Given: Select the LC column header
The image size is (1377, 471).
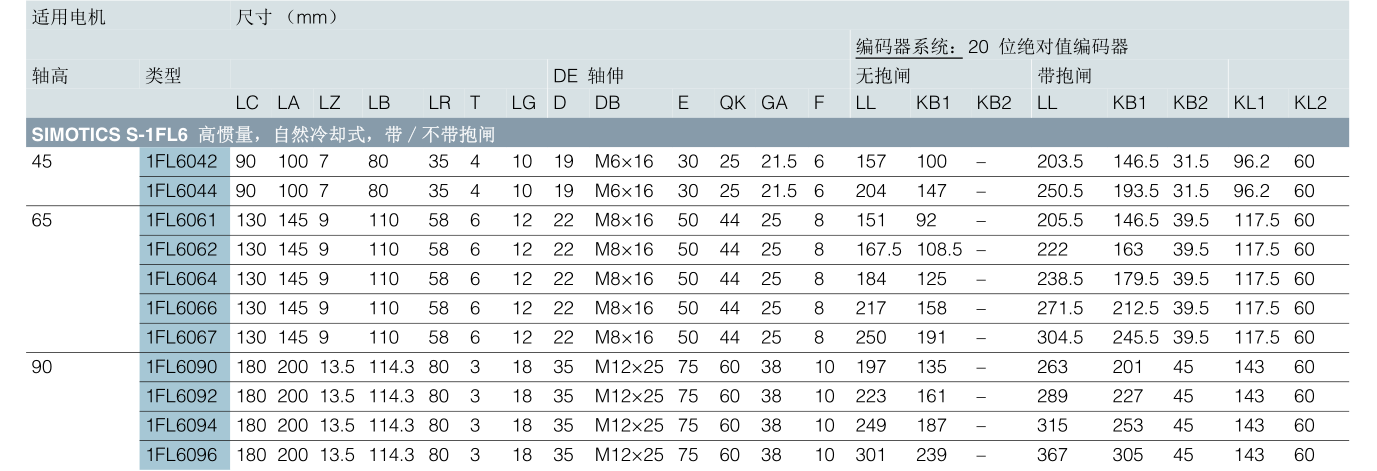Looking at the screenshot, I should click(247, 103).
